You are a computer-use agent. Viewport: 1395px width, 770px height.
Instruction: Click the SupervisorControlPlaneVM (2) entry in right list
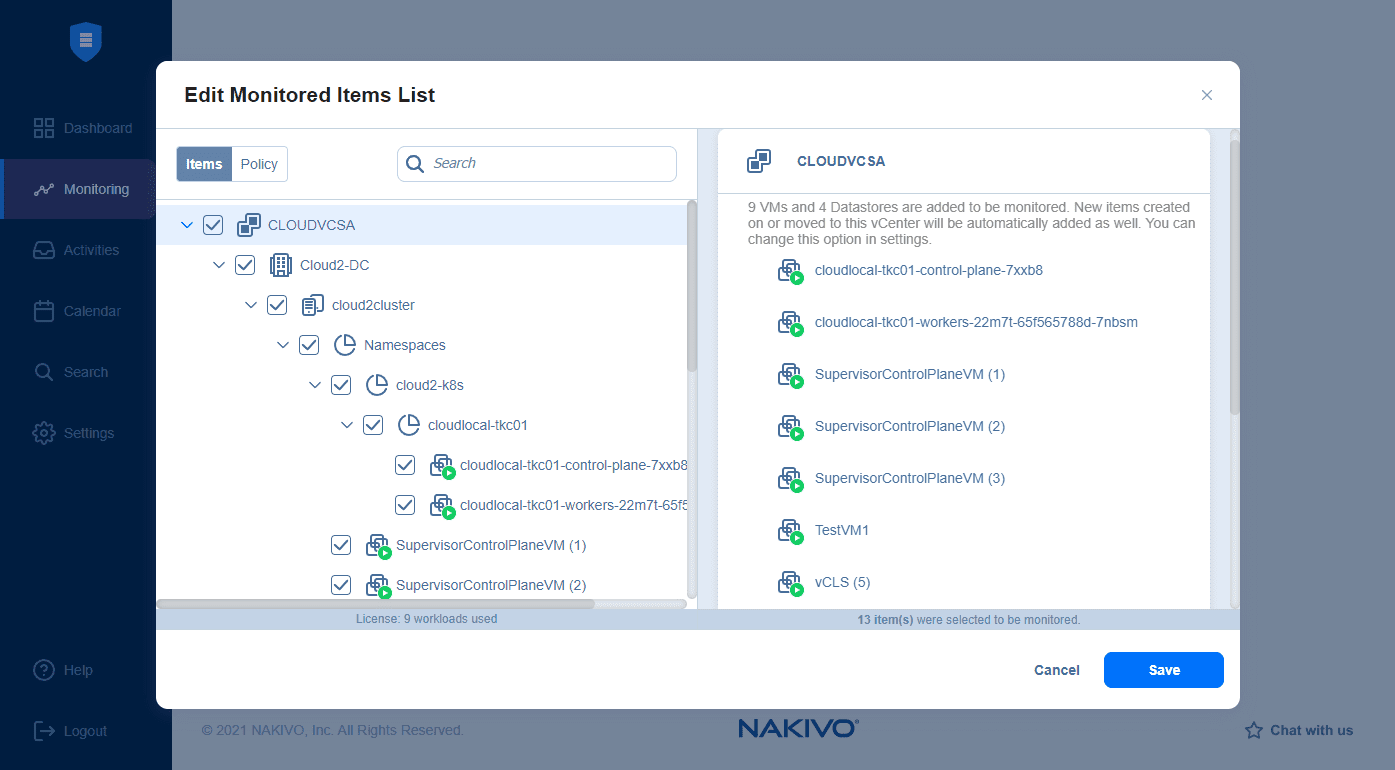click(x=910, y=426)
